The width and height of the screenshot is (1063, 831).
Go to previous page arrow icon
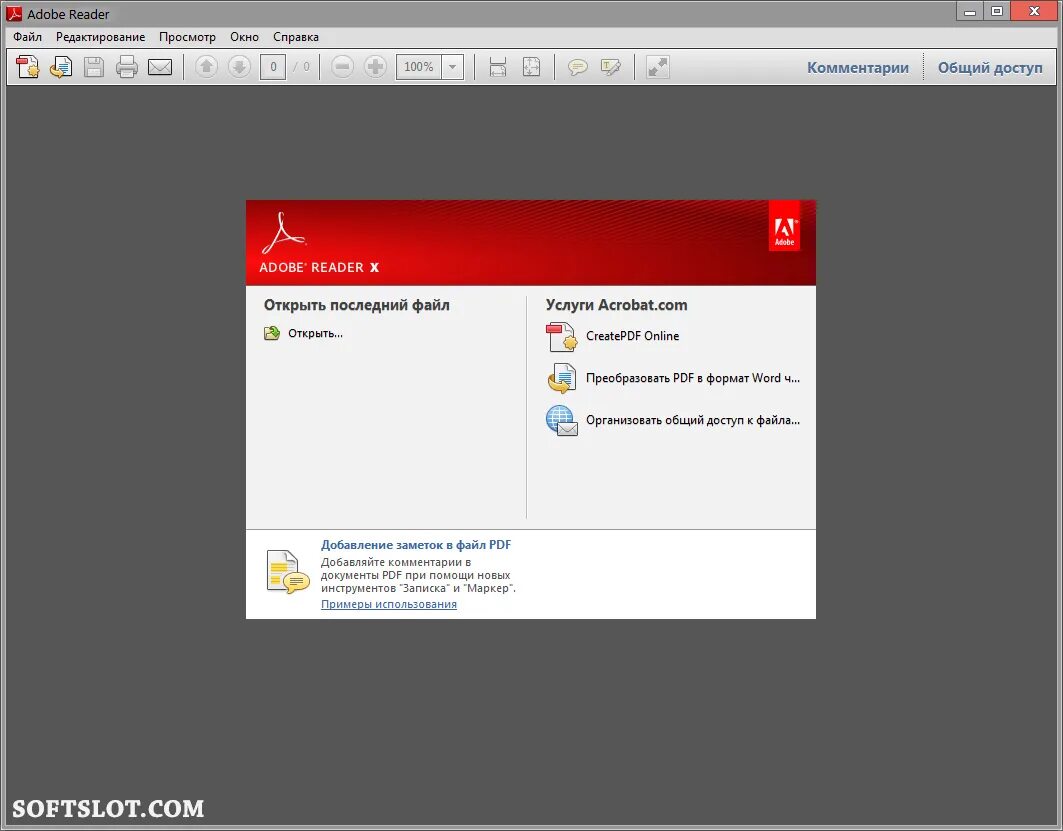pos(206,66)
